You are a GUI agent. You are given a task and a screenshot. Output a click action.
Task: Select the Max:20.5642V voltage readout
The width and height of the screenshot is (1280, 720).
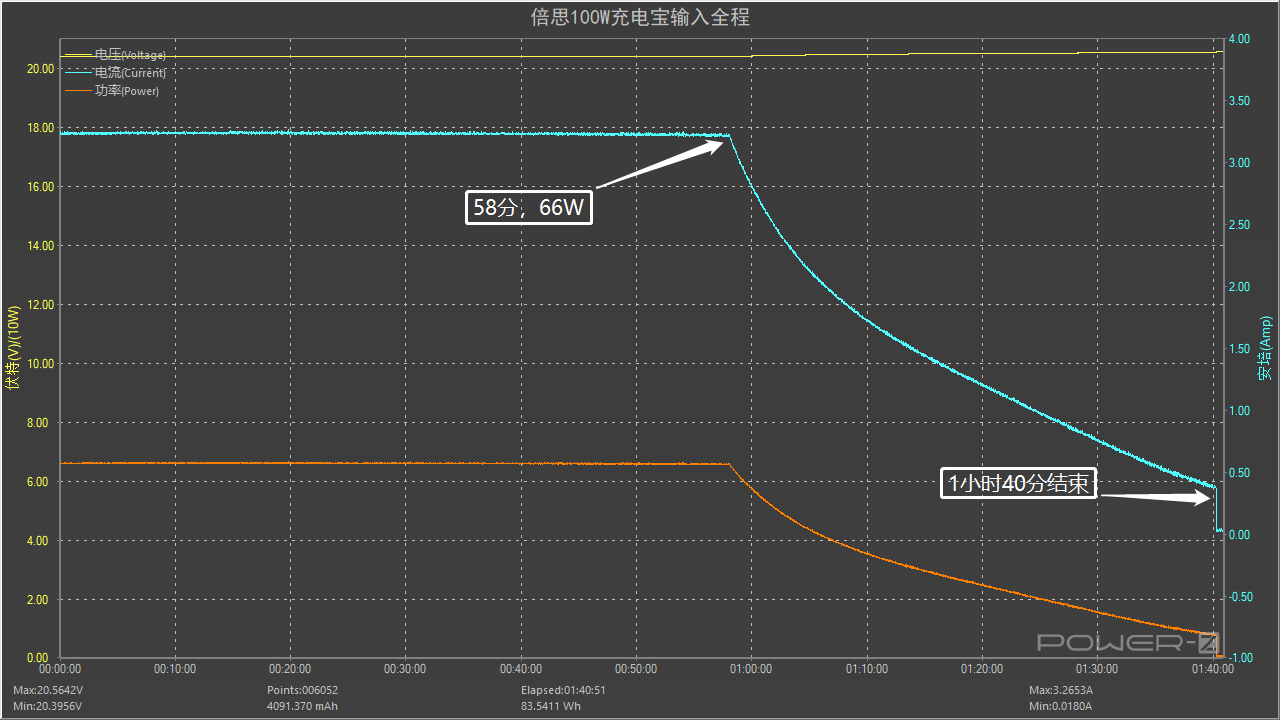pos(48,690)
